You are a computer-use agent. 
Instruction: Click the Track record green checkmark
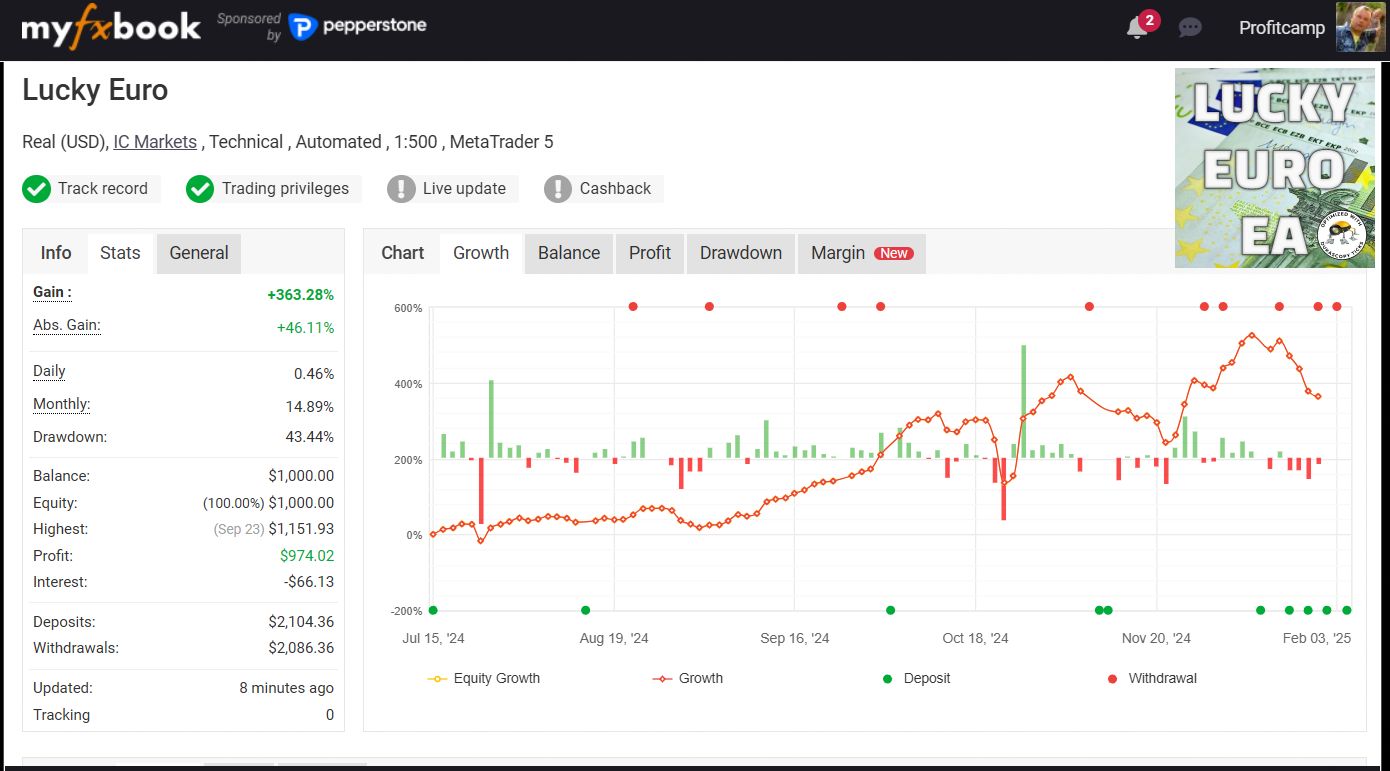point(37,189)
